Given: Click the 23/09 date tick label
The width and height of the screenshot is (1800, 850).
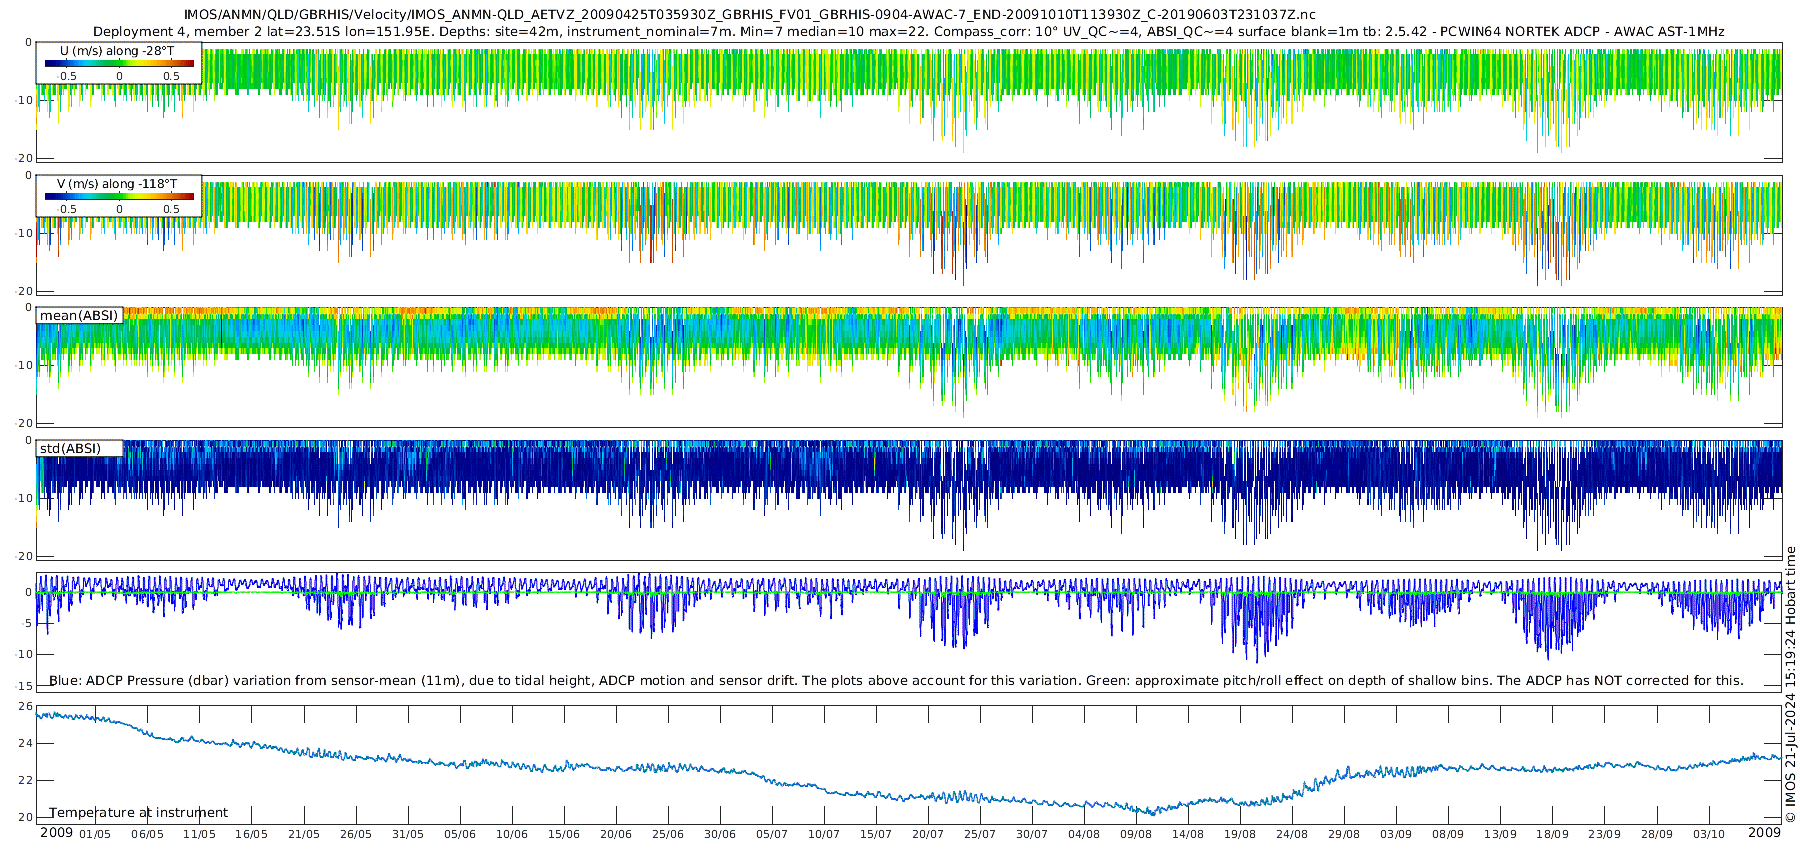Looking at the screenshot, I should click(x=1604, y=834).
